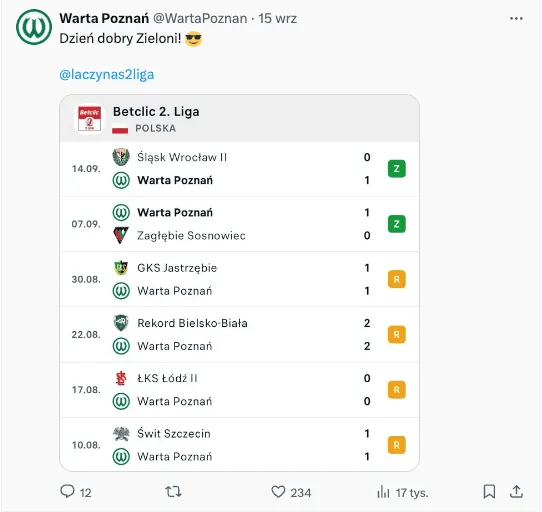The width and height of the screenshot is (542, 512).
Task: Open the three-dot more options menu
Action: click(516, 18)
